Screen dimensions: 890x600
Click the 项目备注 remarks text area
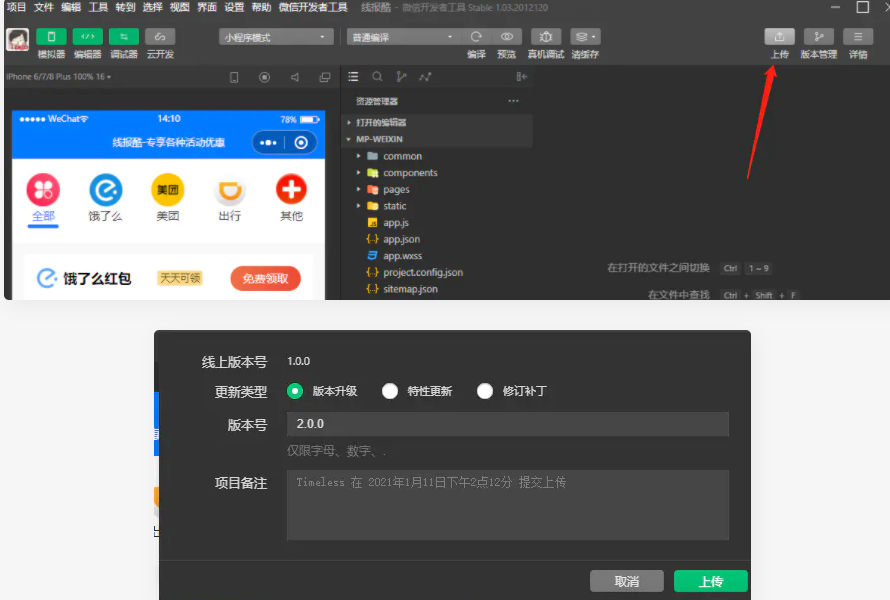[507, 505]
